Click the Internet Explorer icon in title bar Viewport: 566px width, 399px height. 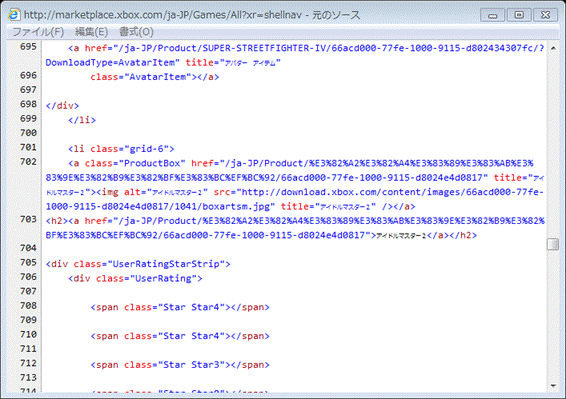tap(14, 15)
